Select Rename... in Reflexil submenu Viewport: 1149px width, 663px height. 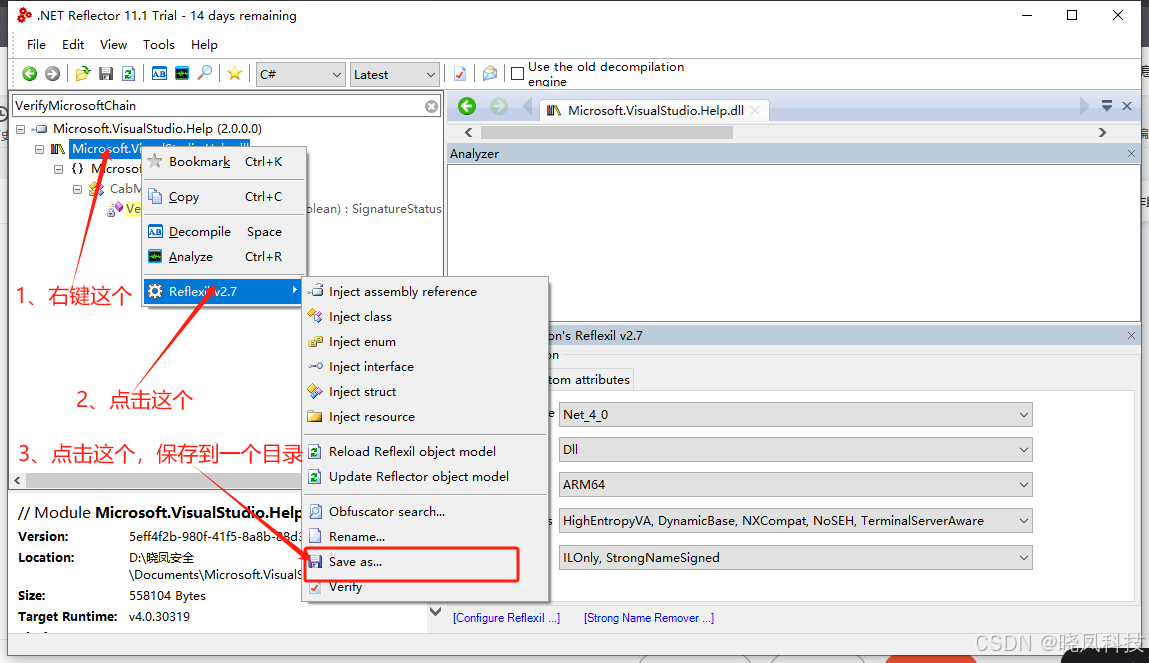point(425,536)
